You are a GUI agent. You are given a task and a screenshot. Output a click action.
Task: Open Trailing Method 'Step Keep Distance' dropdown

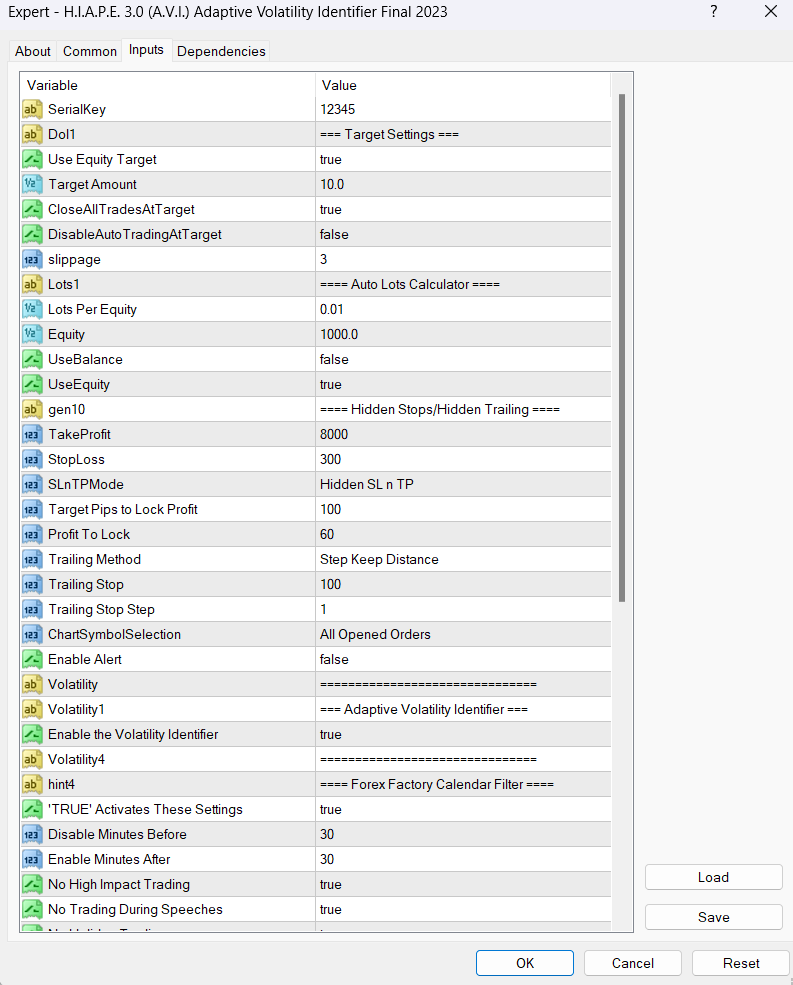(462, 560)
